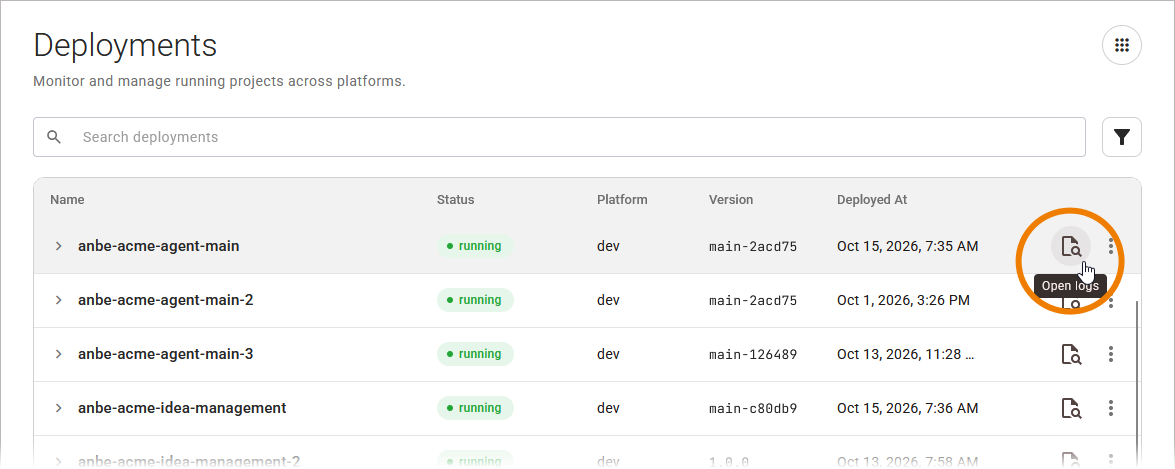Expand the anbe-acme-agent-main row
This screenshot has height=469, width=1175.
click(58, 246)
